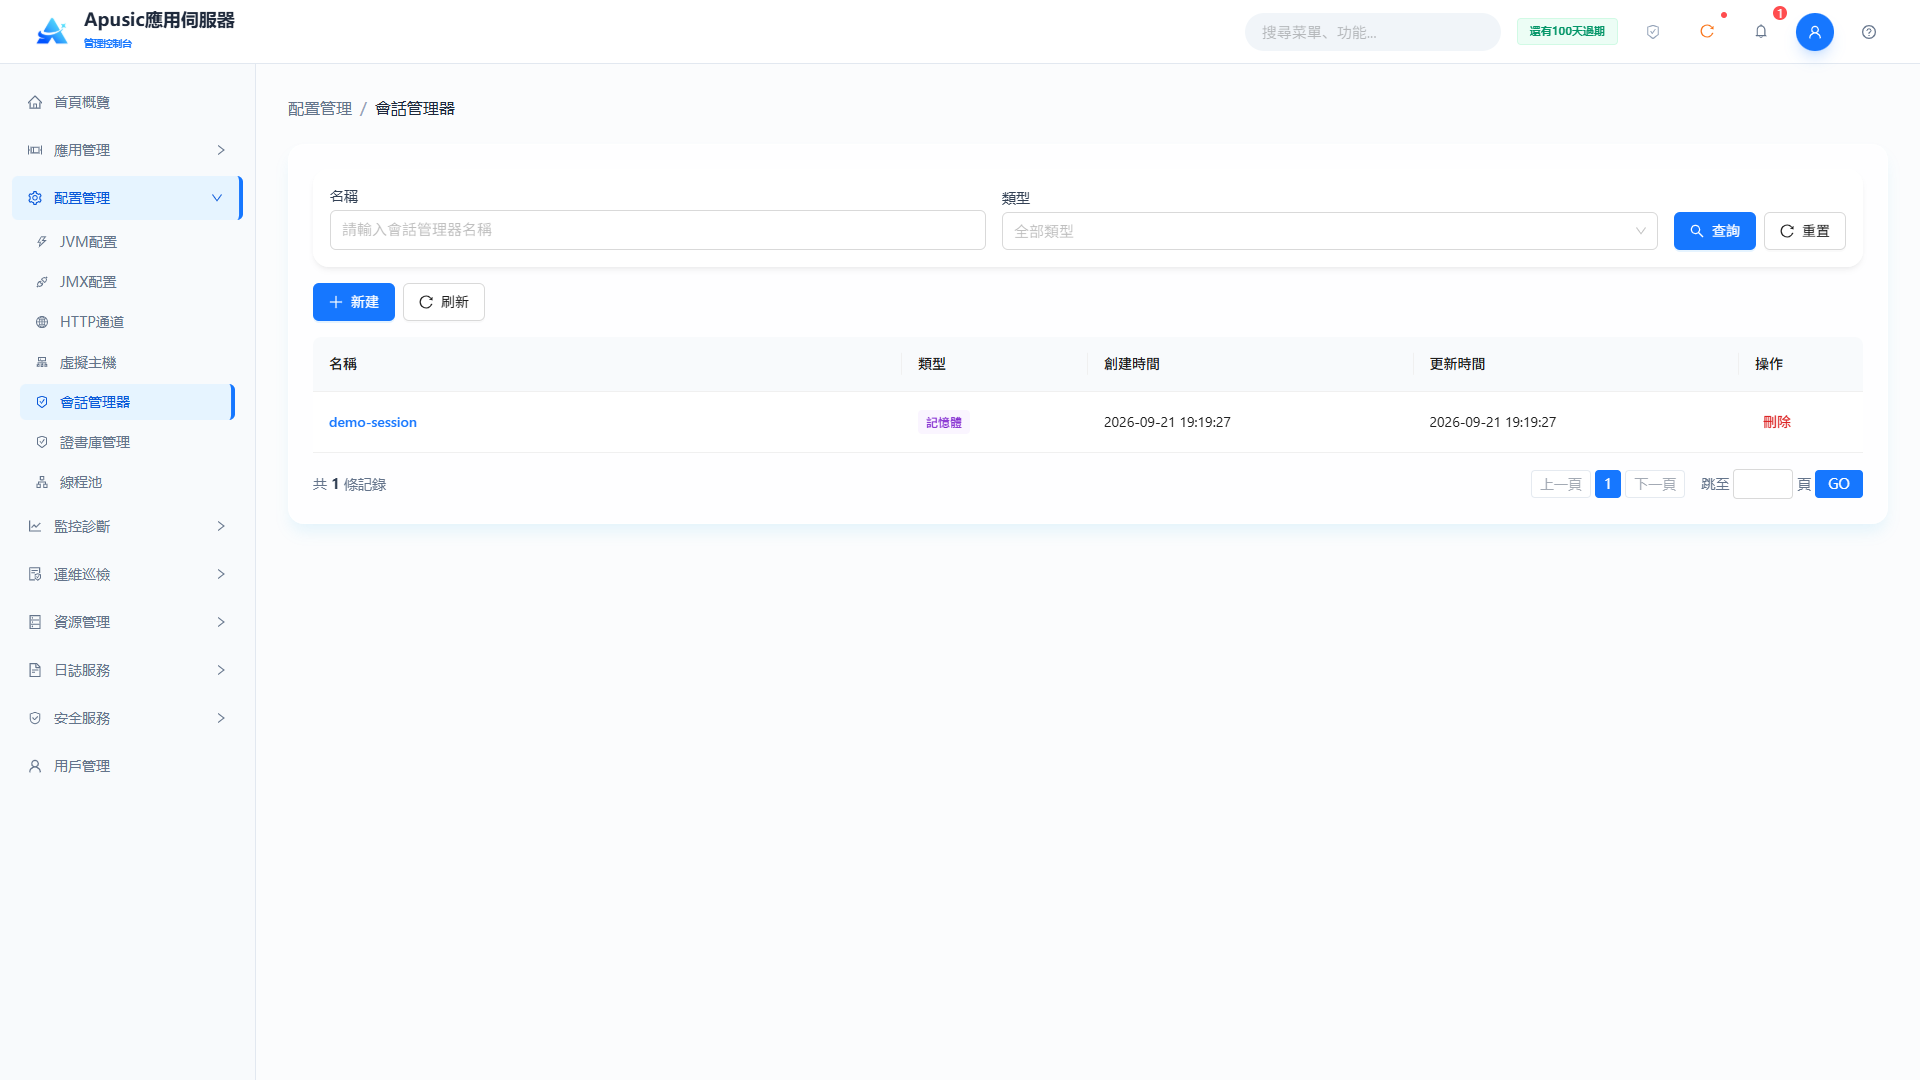The image size is (1920, 1080).
Task: Click the orange refresh icon in header
Action: pyautogui.click(x=1707, y=32)
